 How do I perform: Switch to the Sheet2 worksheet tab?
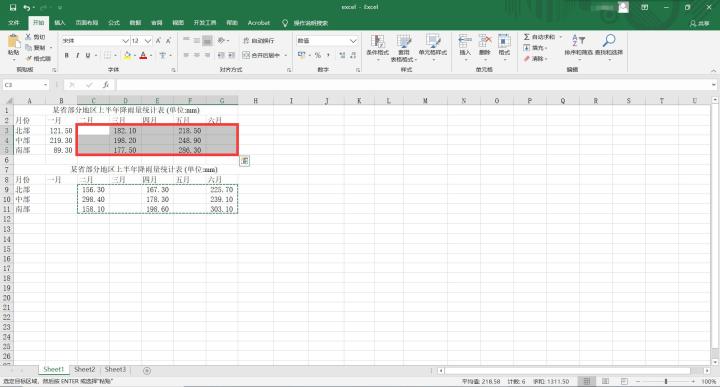[x=84, y=370]
